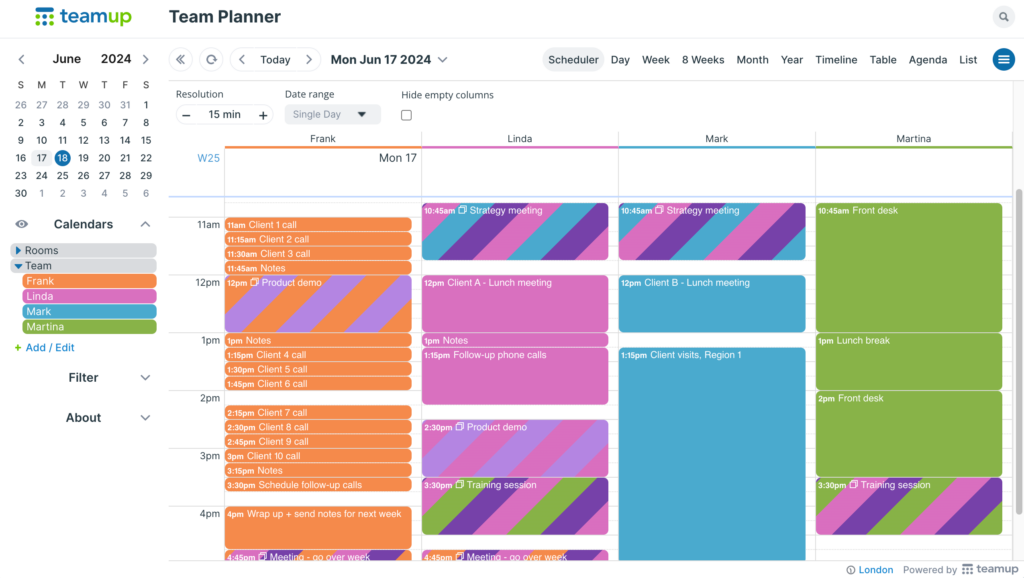Image resolution: width=1024 pixels, height=578 pixels.
Task: Click the Today button
Action: 274,59
